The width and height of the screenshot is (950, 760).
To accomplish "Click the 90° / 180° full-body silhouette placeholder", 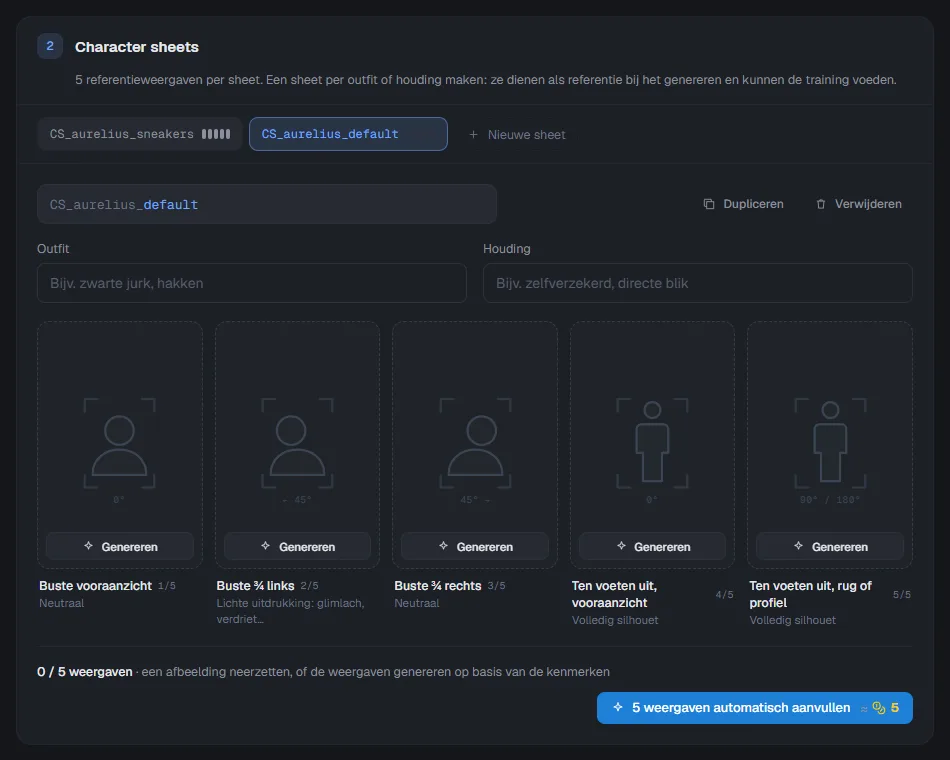I will [x=830, y=444].
